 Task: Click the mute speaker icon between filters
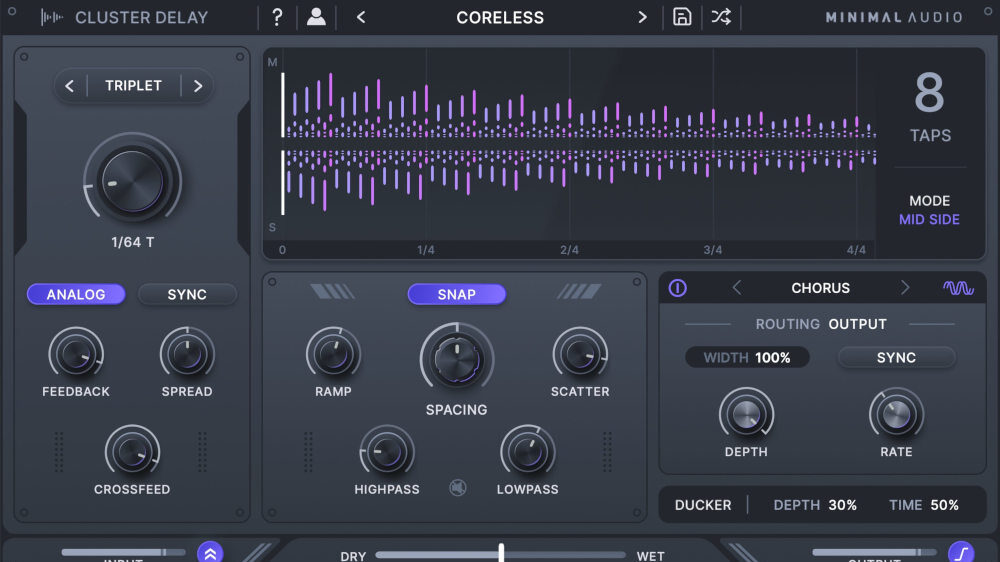click(457, 488)
